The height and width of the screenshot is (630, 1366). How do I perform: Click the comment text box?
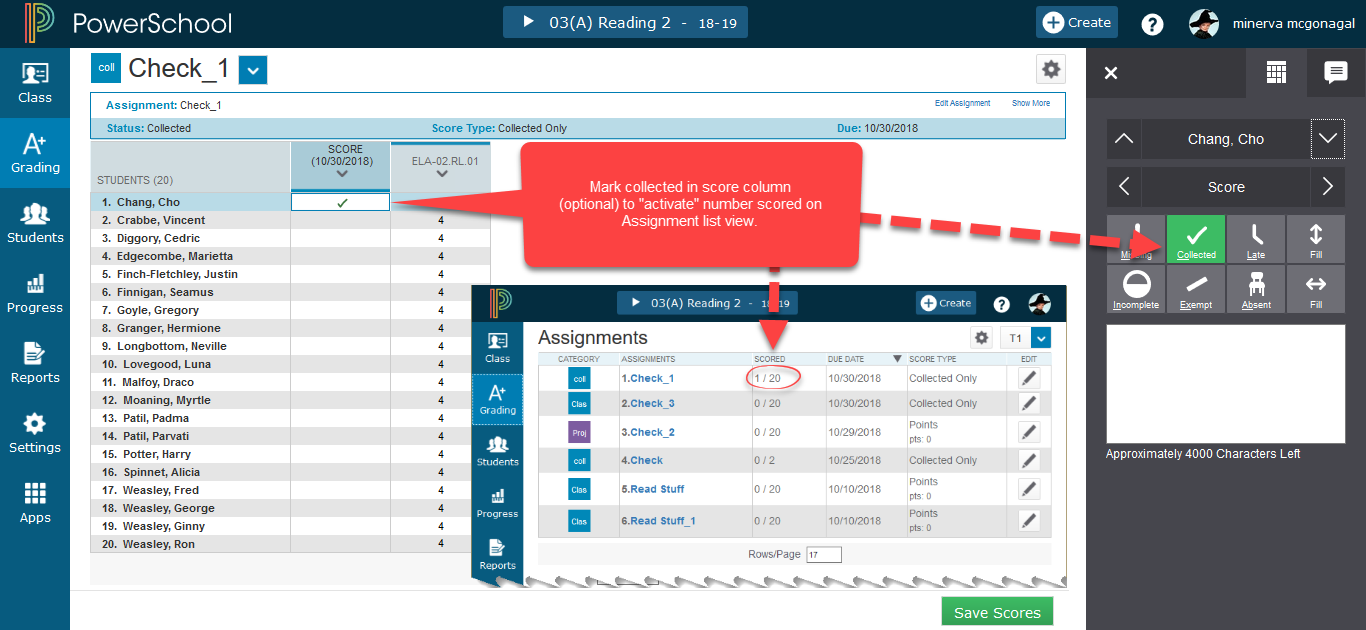pyautogui.click(x=1226, y=383)
